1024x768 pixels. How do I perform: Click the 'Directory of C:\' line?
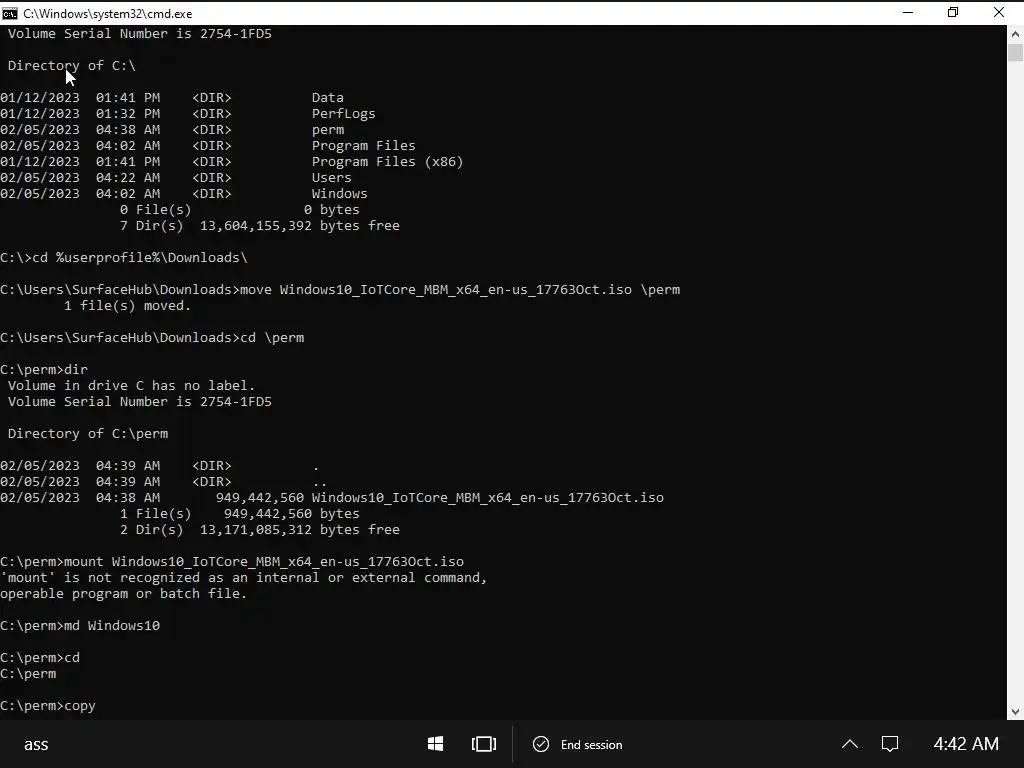pos(72,65)
